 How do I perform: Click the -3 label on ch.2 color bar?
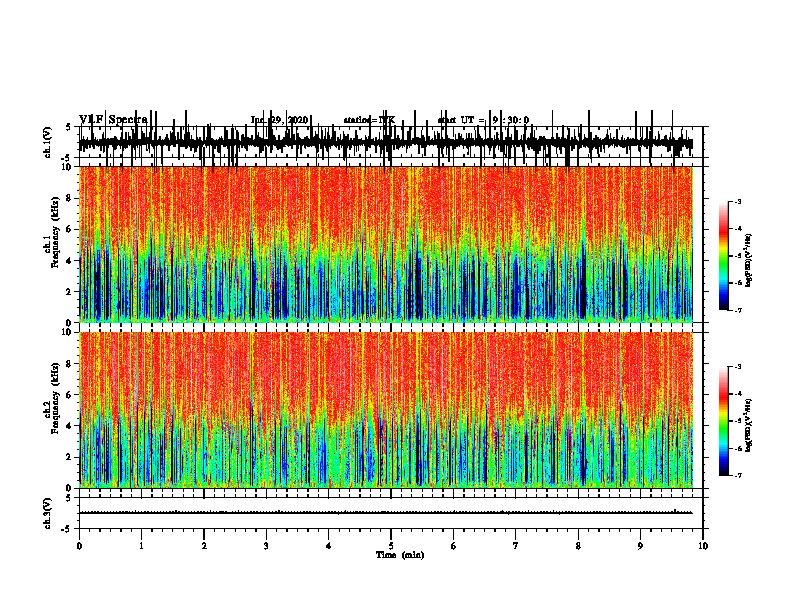(738, 367)
